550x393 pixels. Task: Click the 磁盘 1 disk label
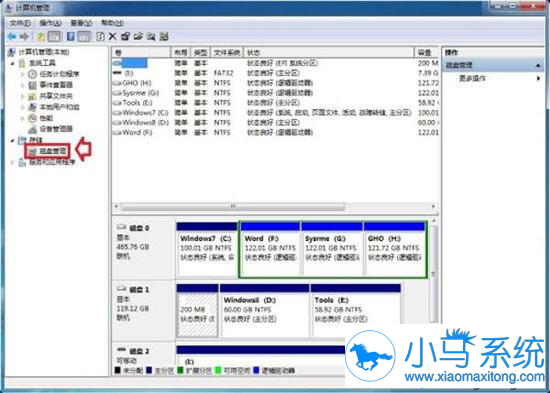tap(139, 290)
